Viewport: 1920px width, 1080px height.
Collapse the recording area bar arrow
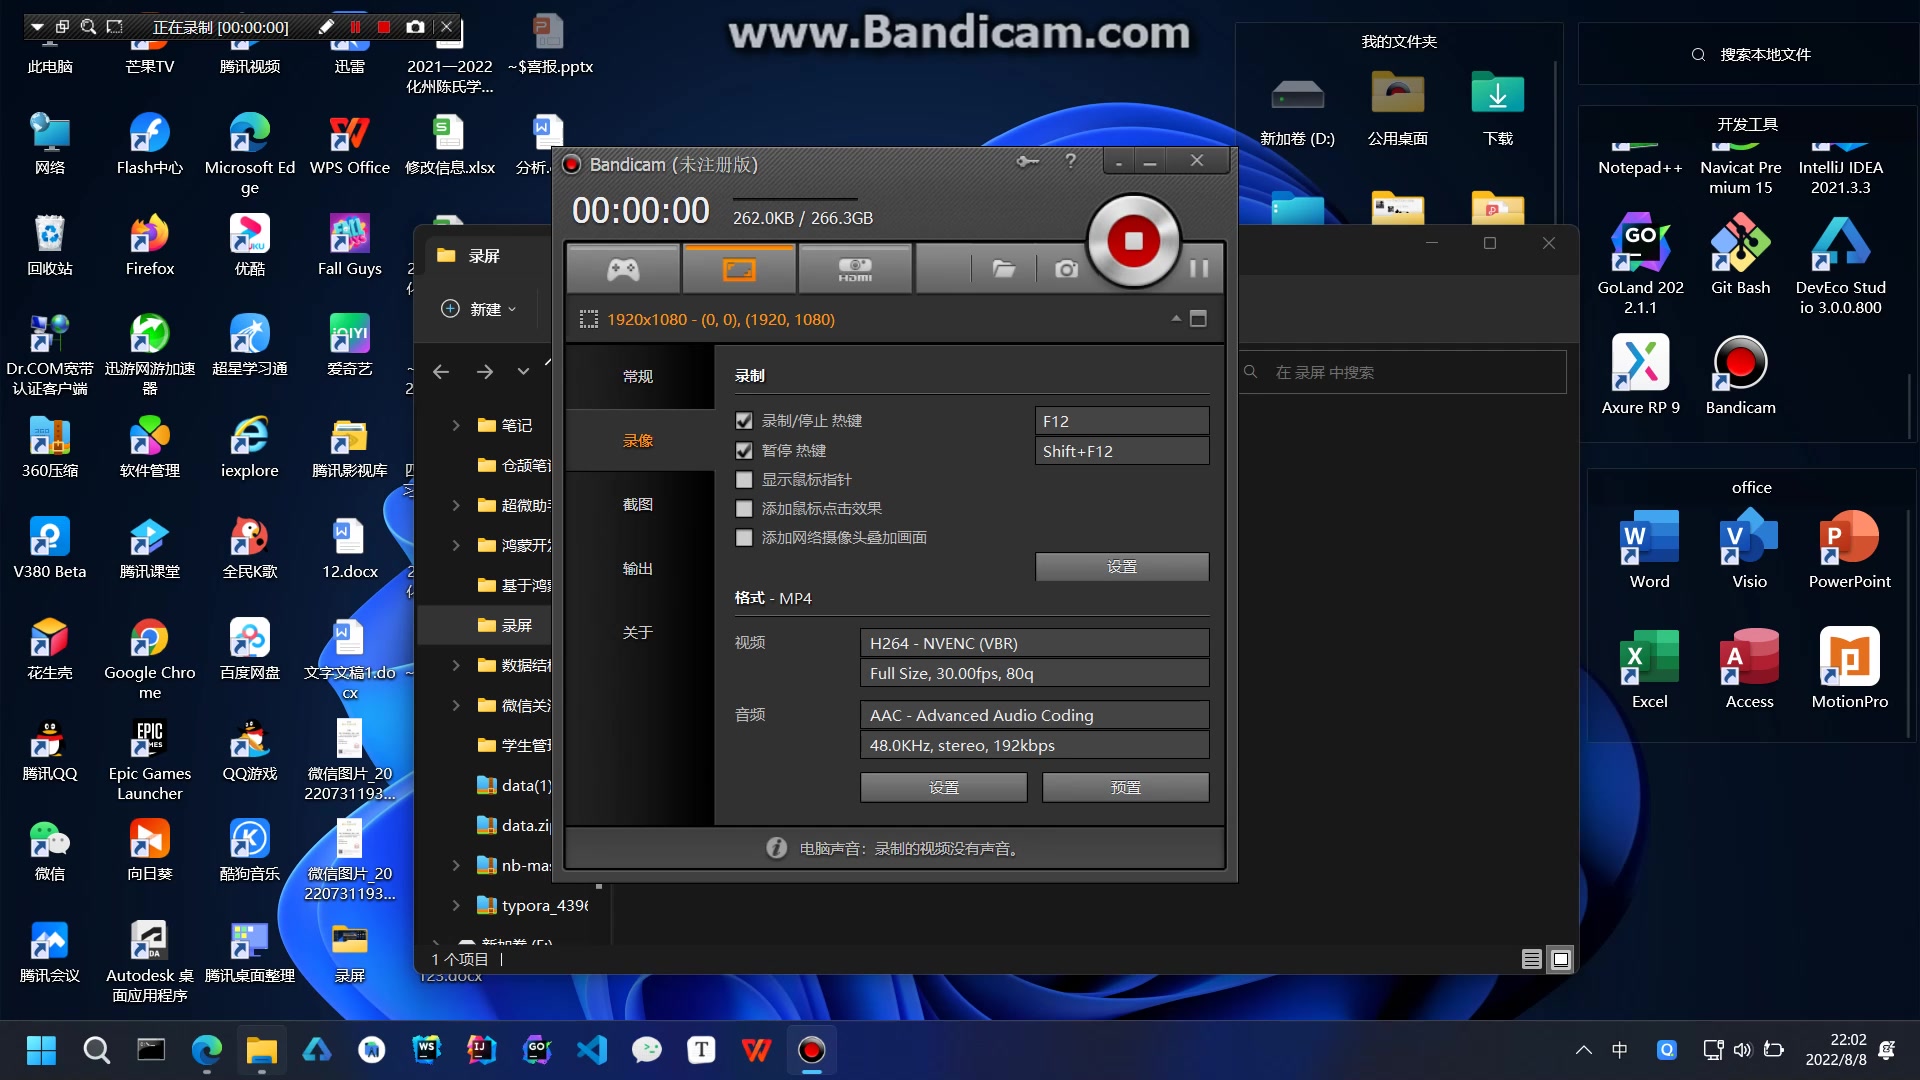click(x=1176, y=319)
